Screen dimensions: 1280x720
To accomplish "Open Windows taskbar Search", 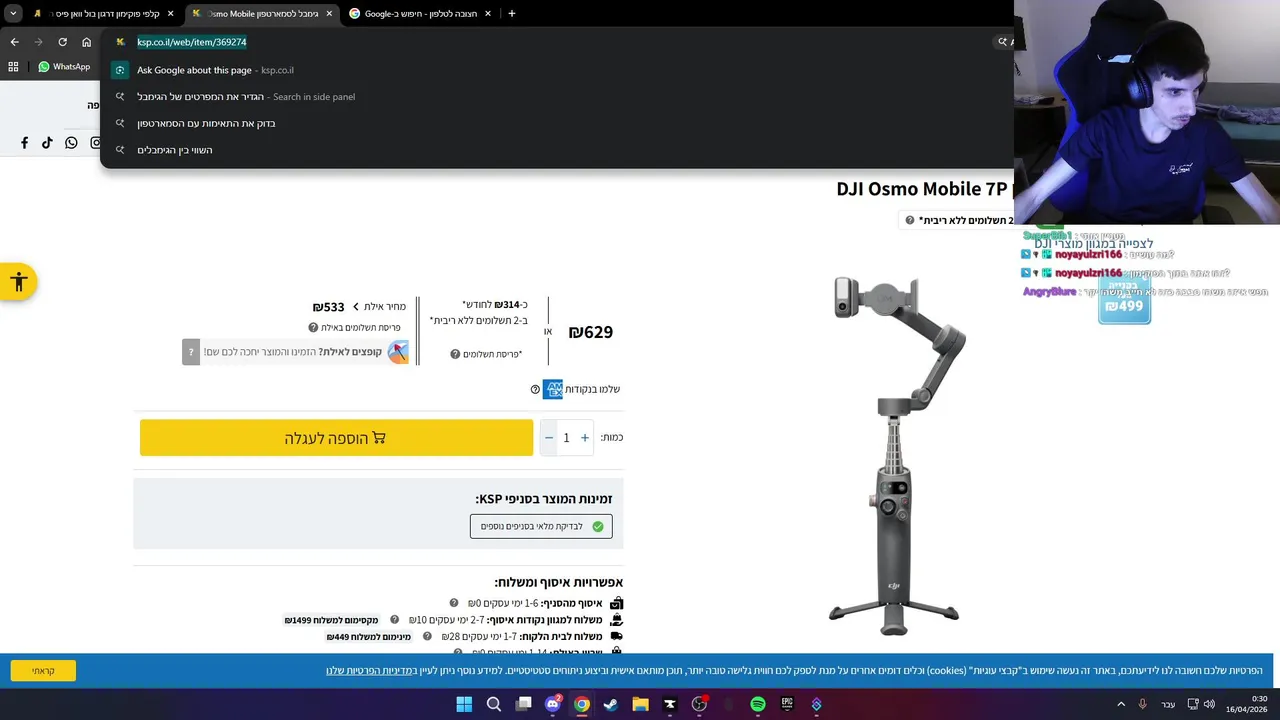I will [x=494, y=704].
